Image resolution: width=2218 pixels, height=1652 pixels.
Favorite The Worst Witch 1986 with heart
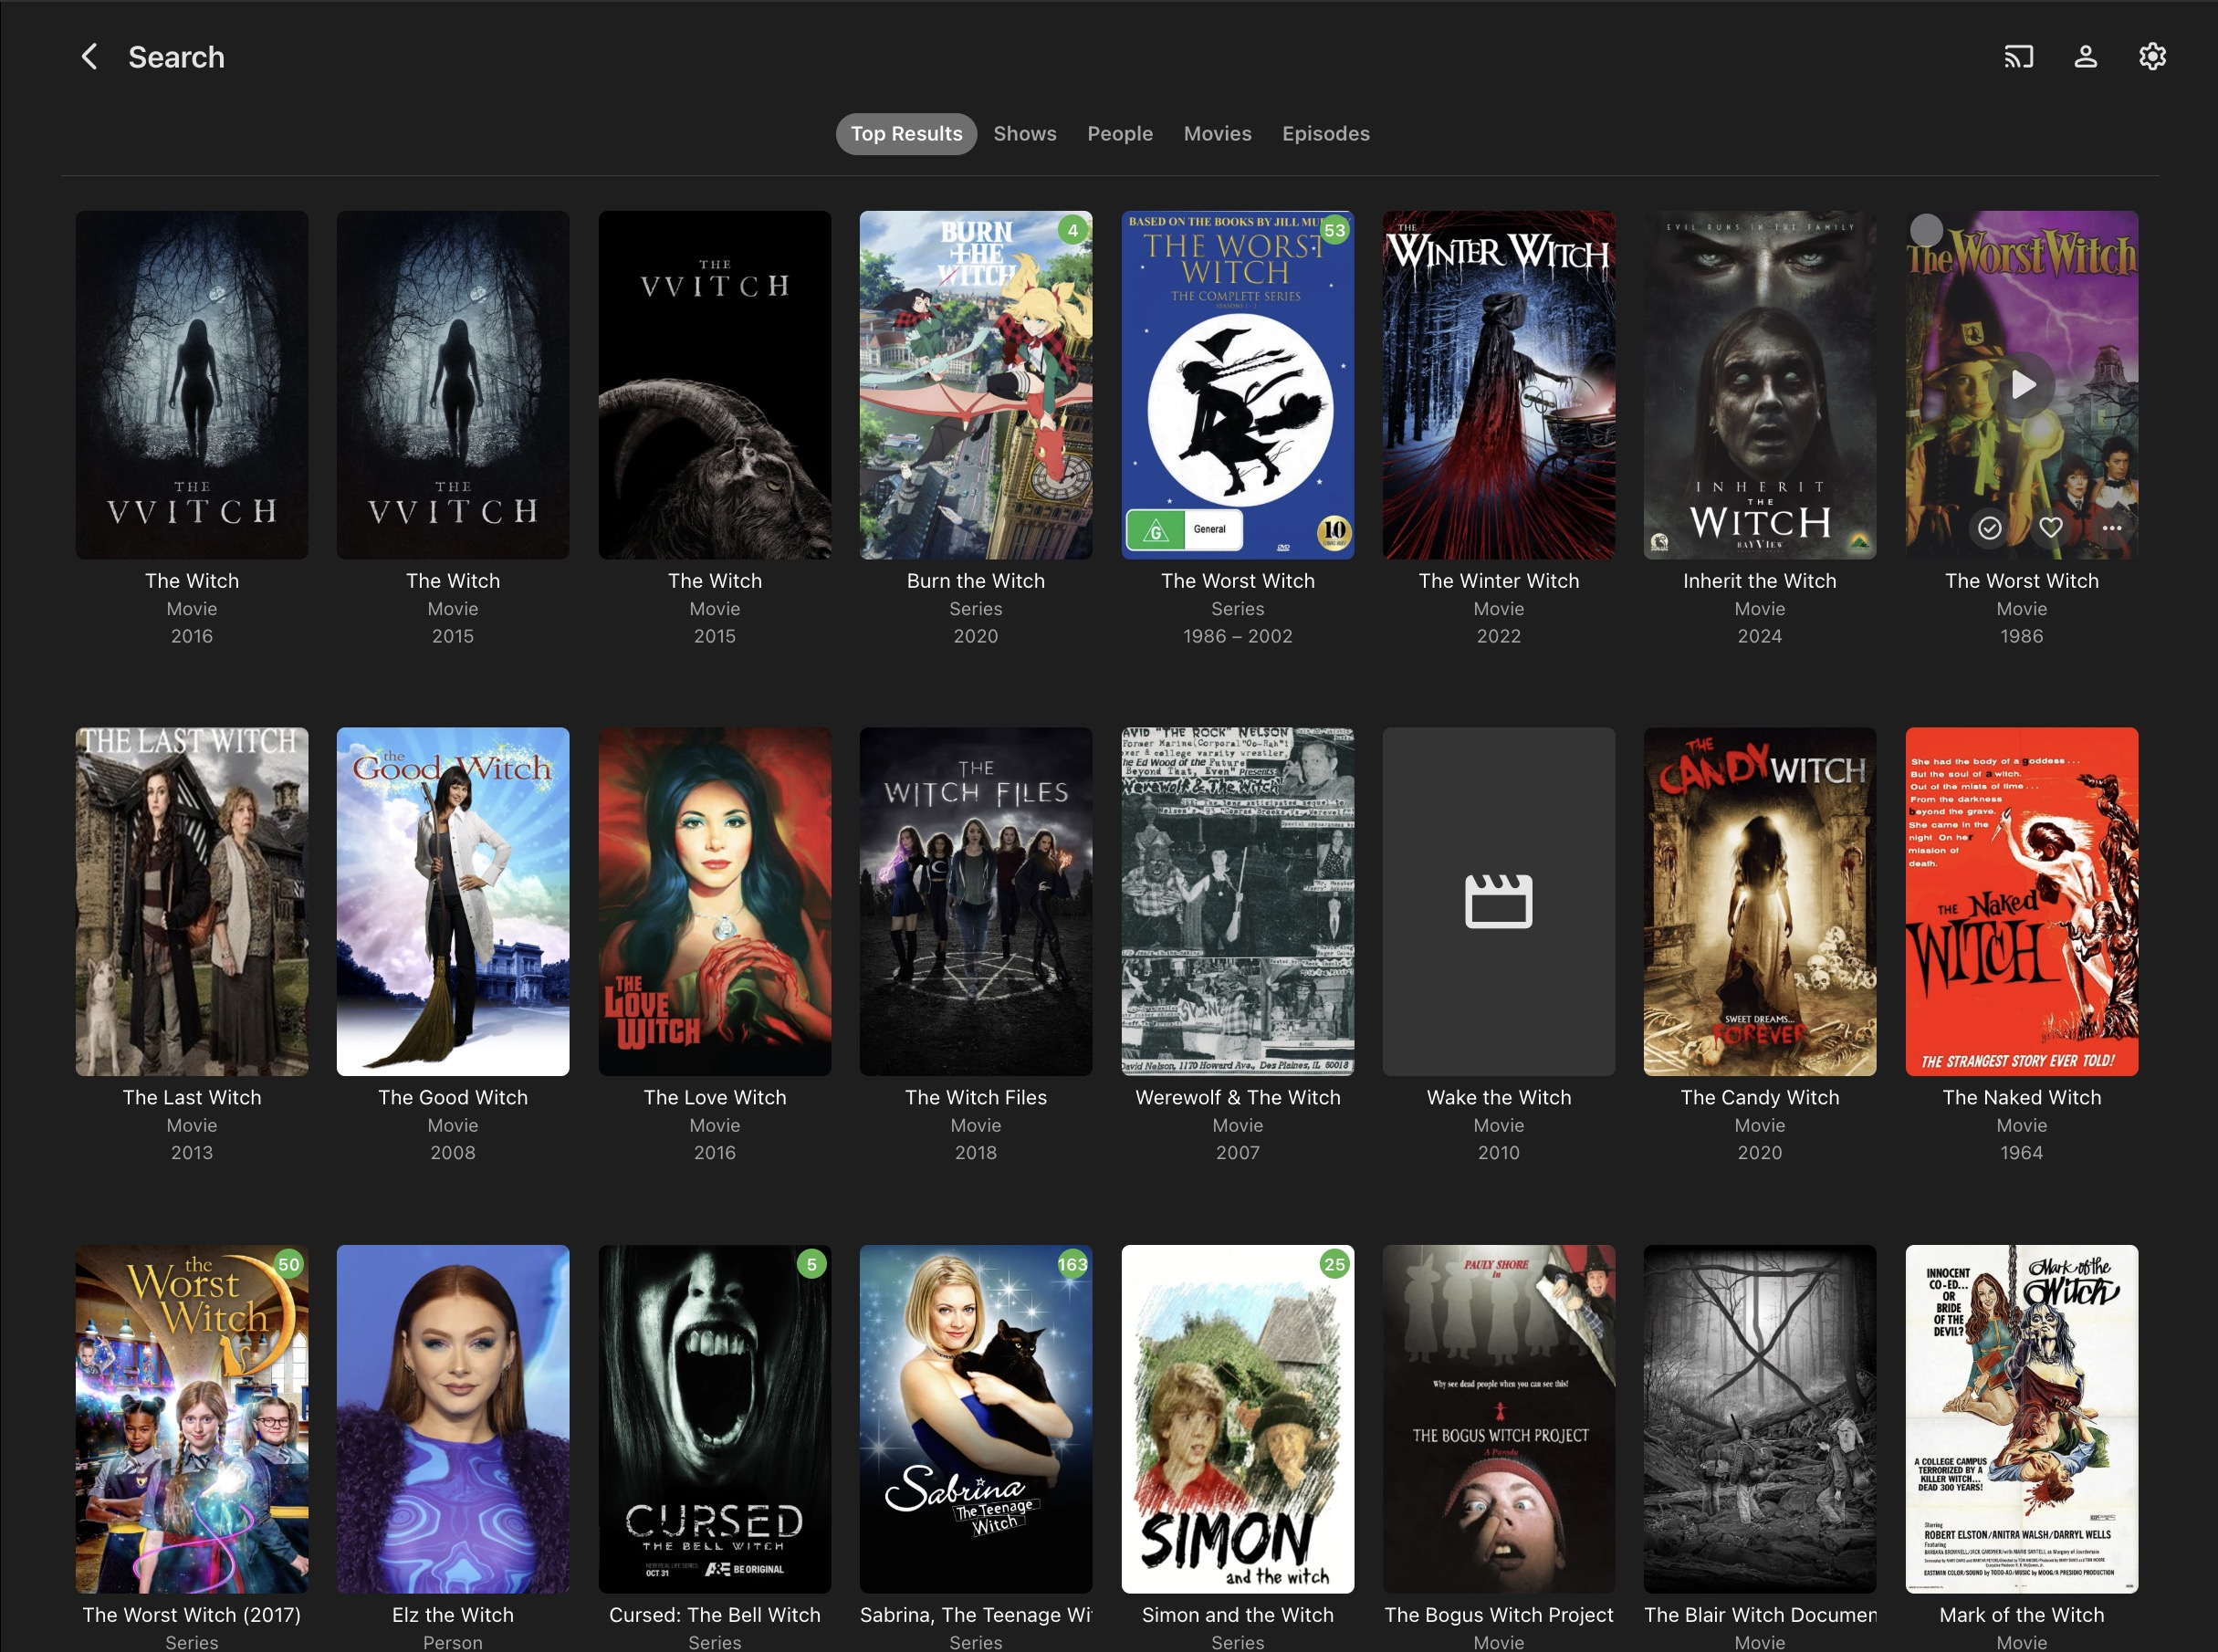click(2050, 528)
